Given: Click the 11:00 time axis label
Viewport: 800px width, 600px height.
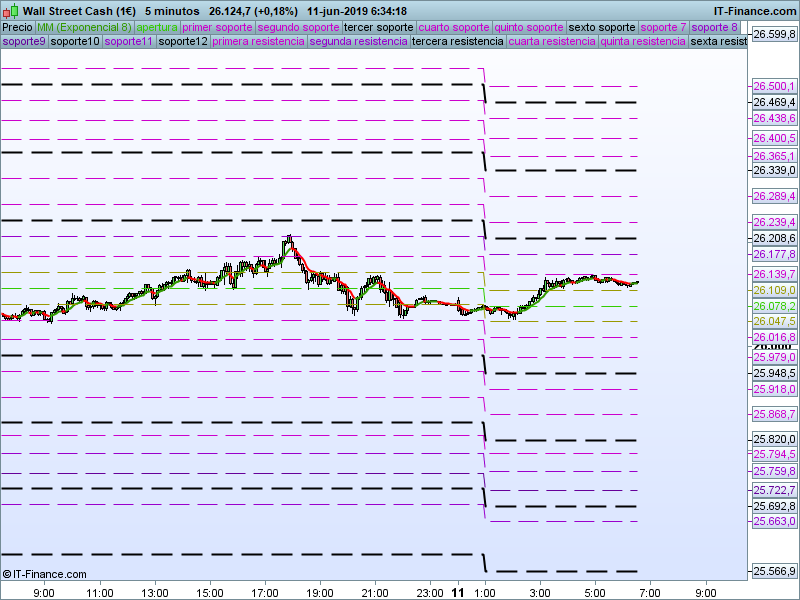Looking at the screenshot, I should pos(99,593).
